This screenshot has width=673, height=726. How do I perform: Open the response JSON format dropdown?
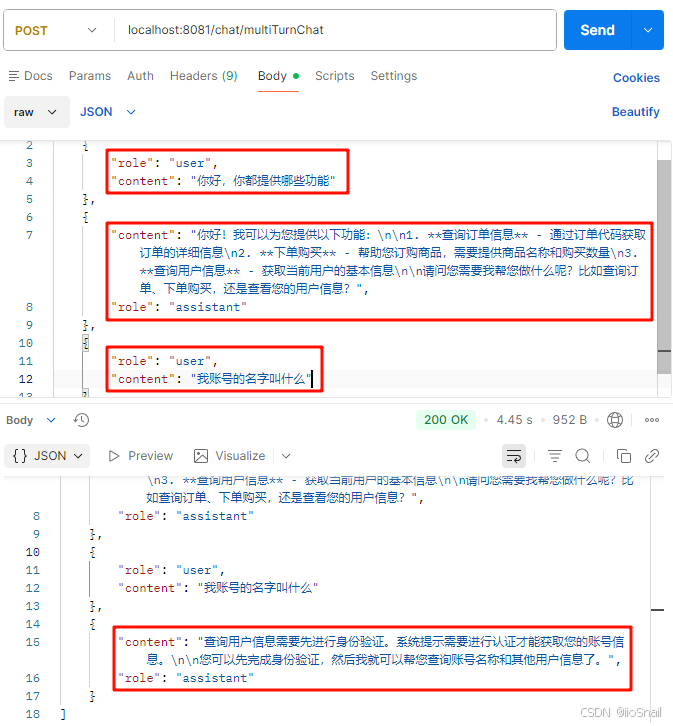[x=47, y=456]
